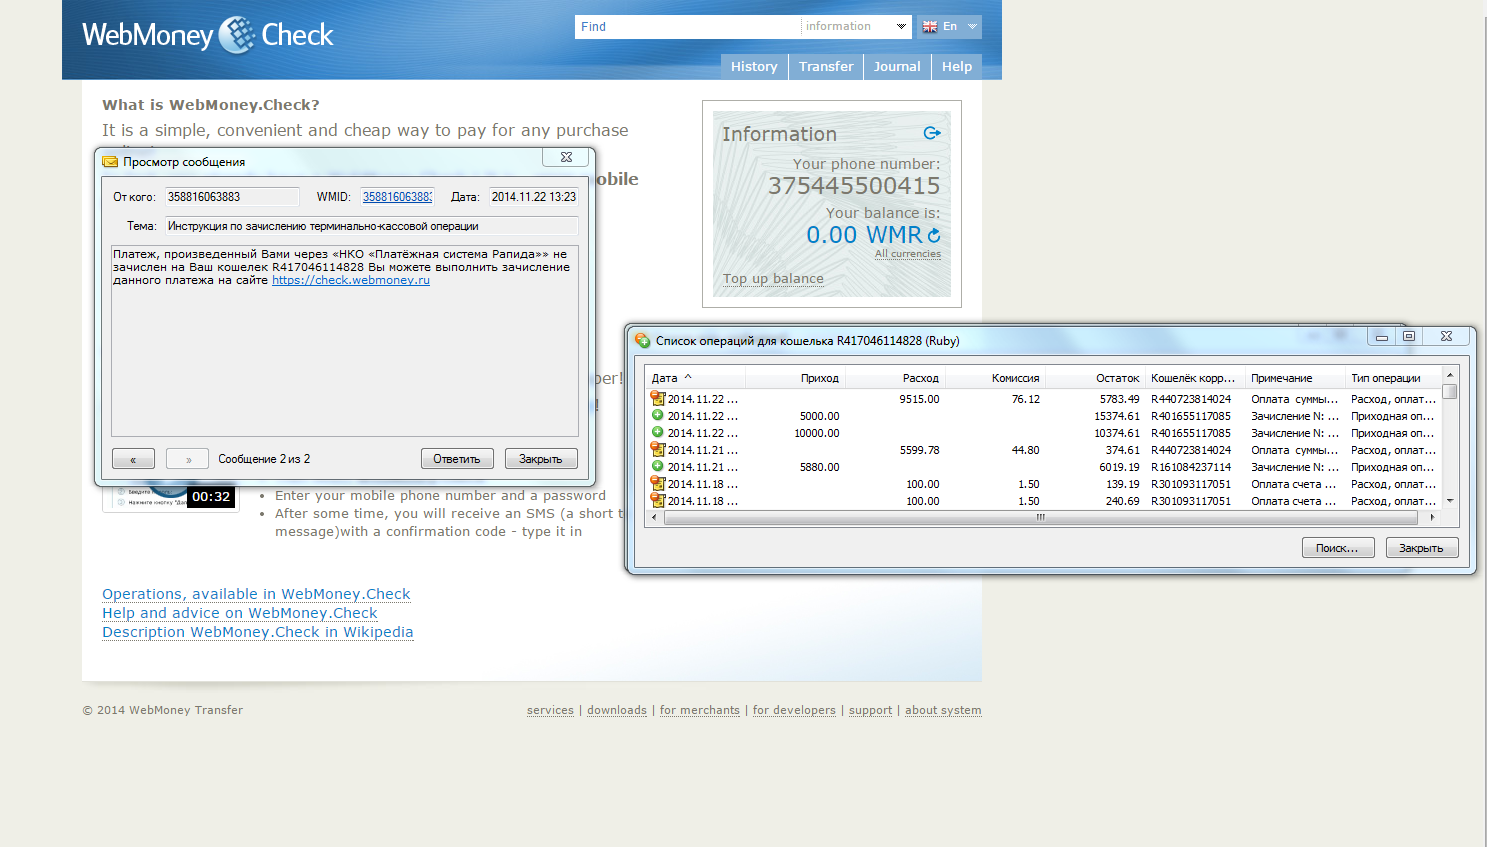Go to previous message with « button
Screen dimensions: 1487x847
133,459
